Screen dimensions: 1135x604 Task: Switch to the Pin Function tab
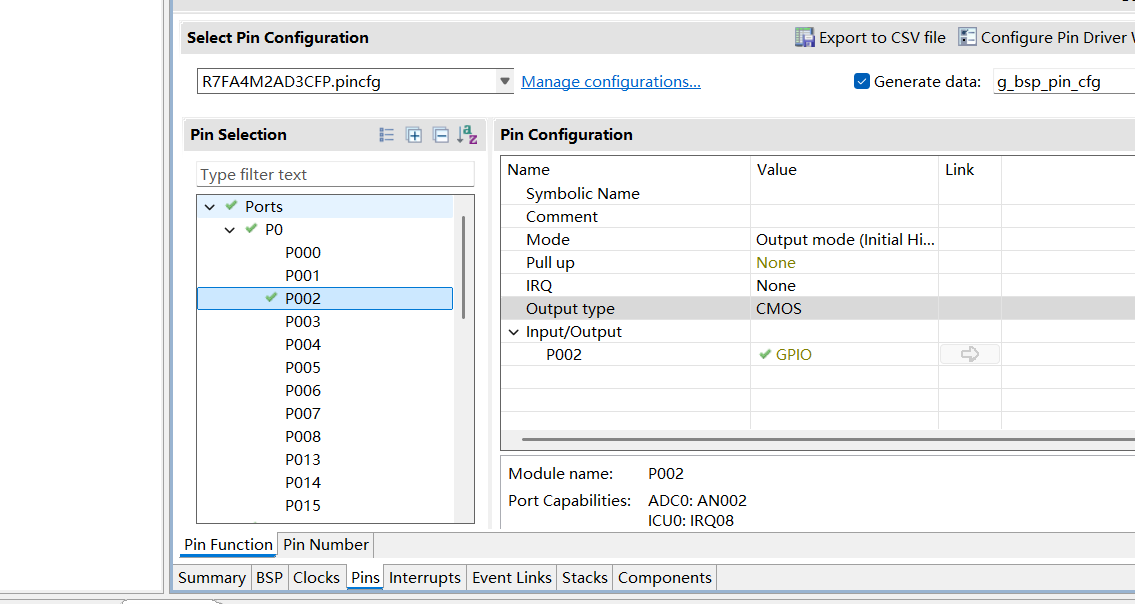click(228, 545)
